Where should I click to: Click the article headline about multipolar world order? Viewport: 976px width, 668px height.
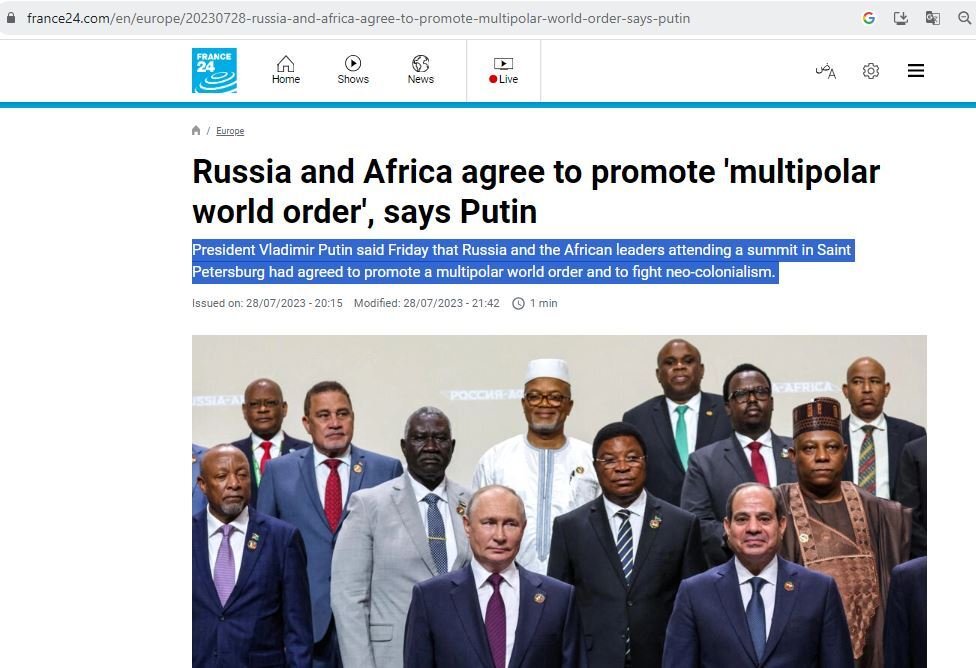click(x=536, y=191)
